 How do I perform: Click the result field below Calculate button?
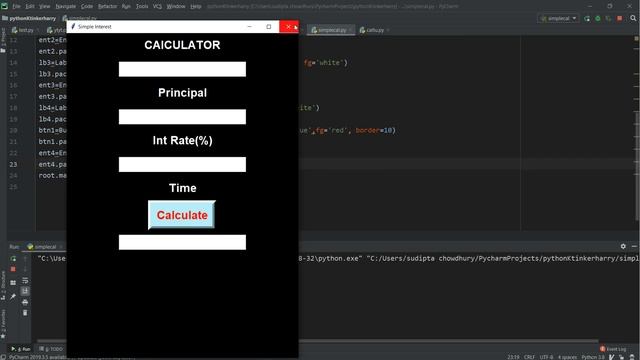coord(182,242)
